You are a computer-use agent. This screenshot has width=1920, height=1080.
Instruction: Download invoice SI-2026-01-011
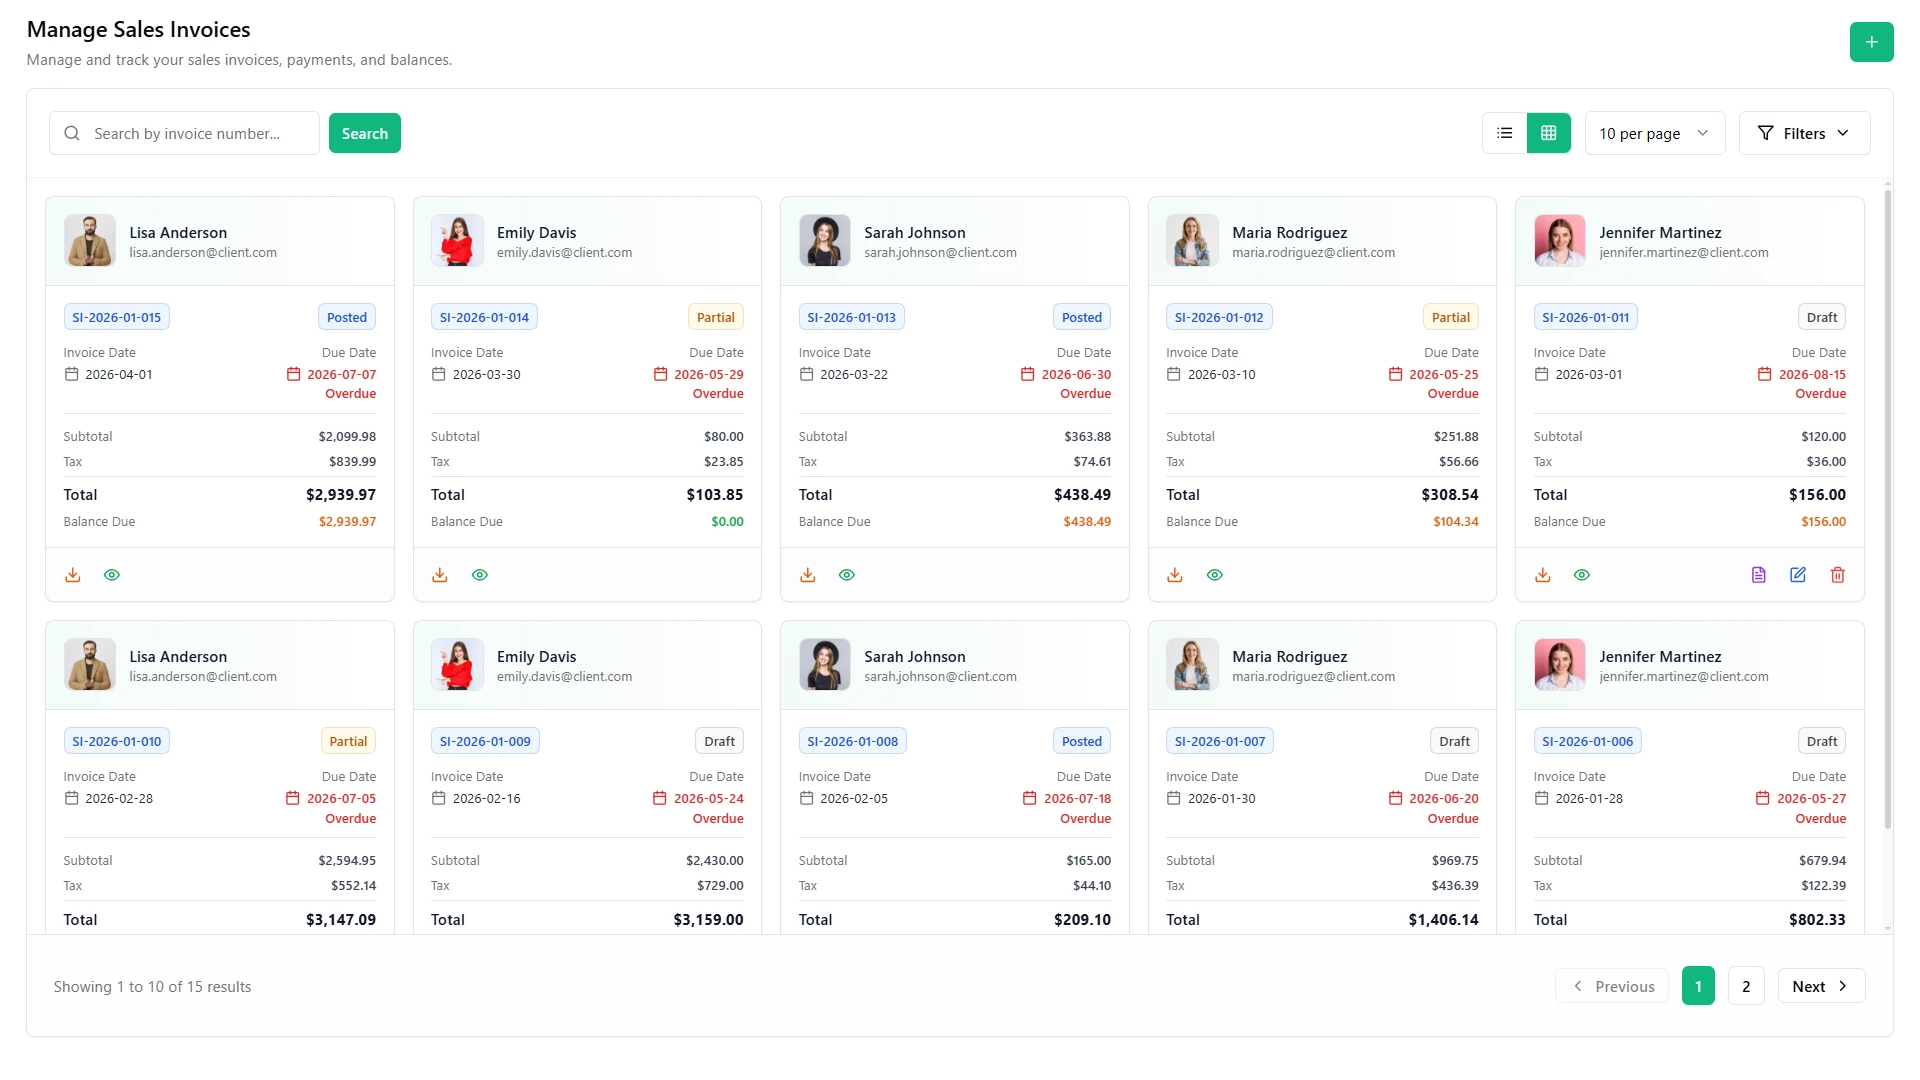click(x=1543, y=575)
